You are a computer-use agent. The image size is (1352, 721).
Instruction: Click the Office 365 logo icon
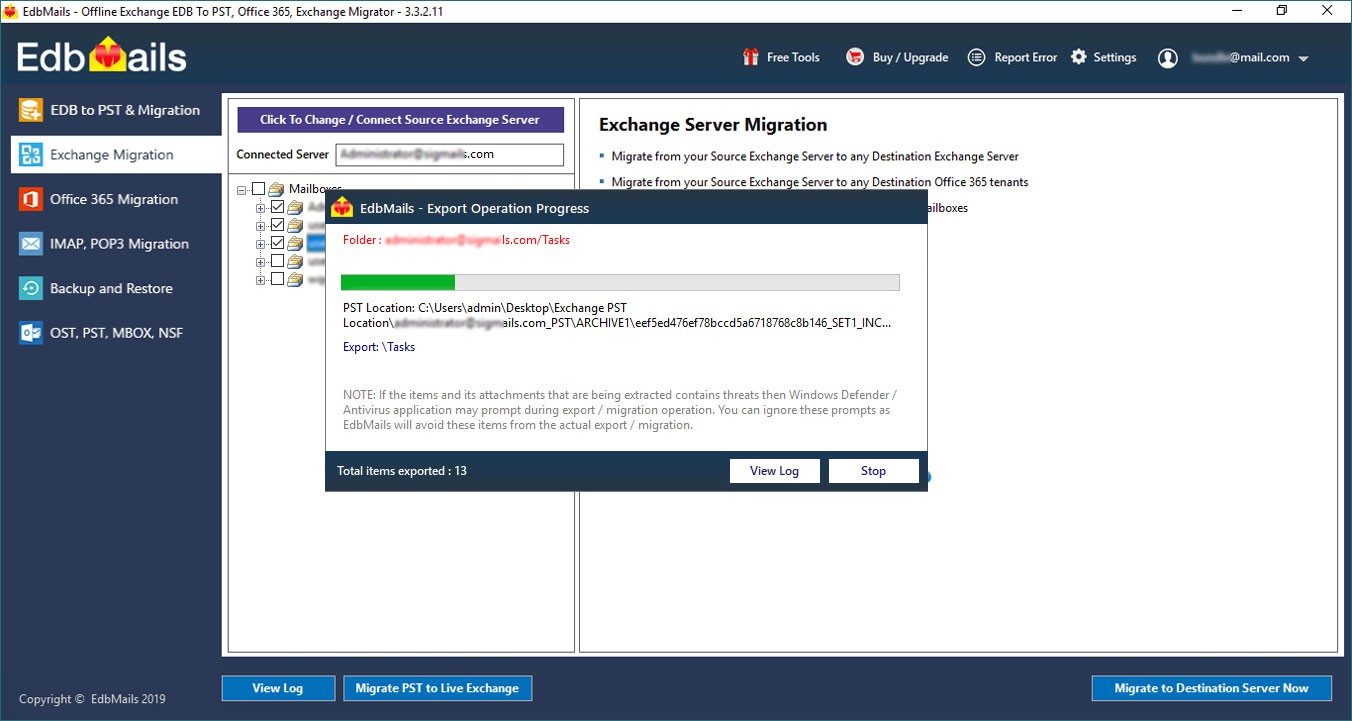point(31,199)
